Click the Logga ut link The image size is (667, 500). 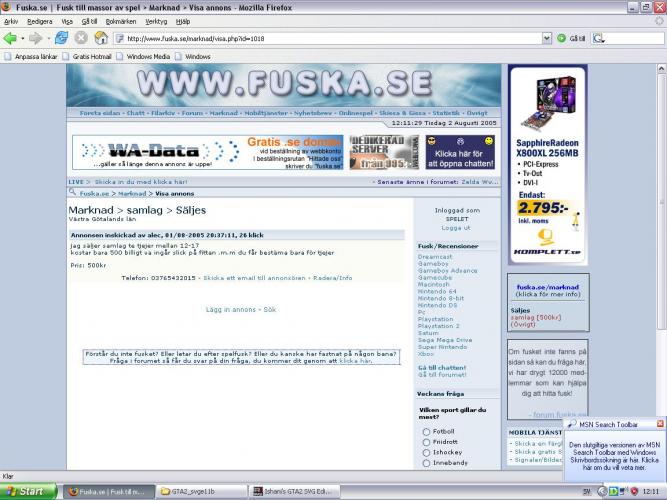[456, 228]
